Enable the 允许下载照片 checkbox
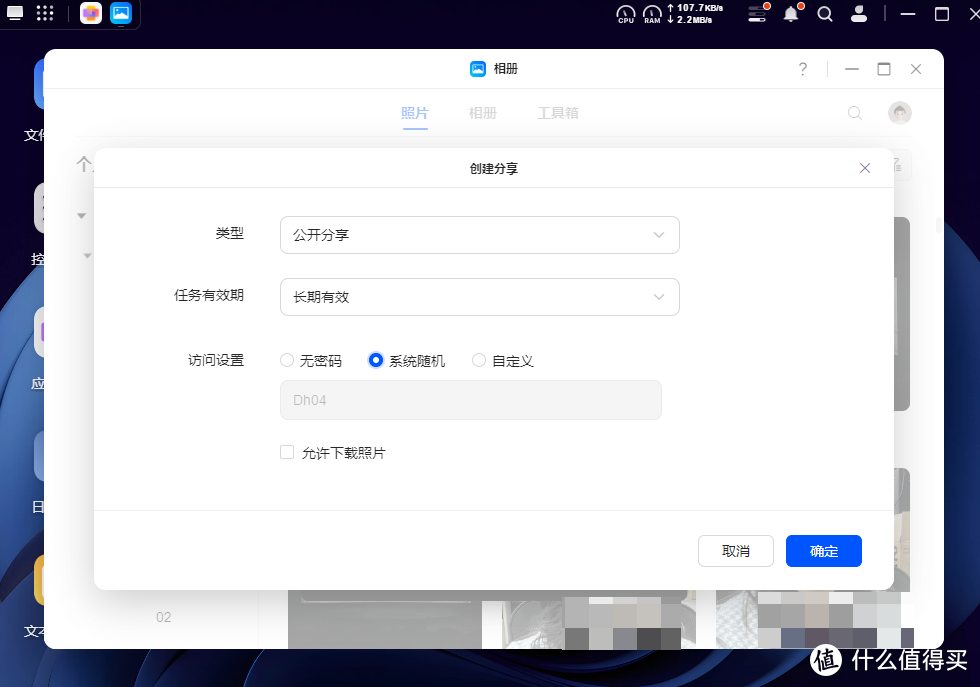Viewport: 980px width, 687px height. [287, 452]
